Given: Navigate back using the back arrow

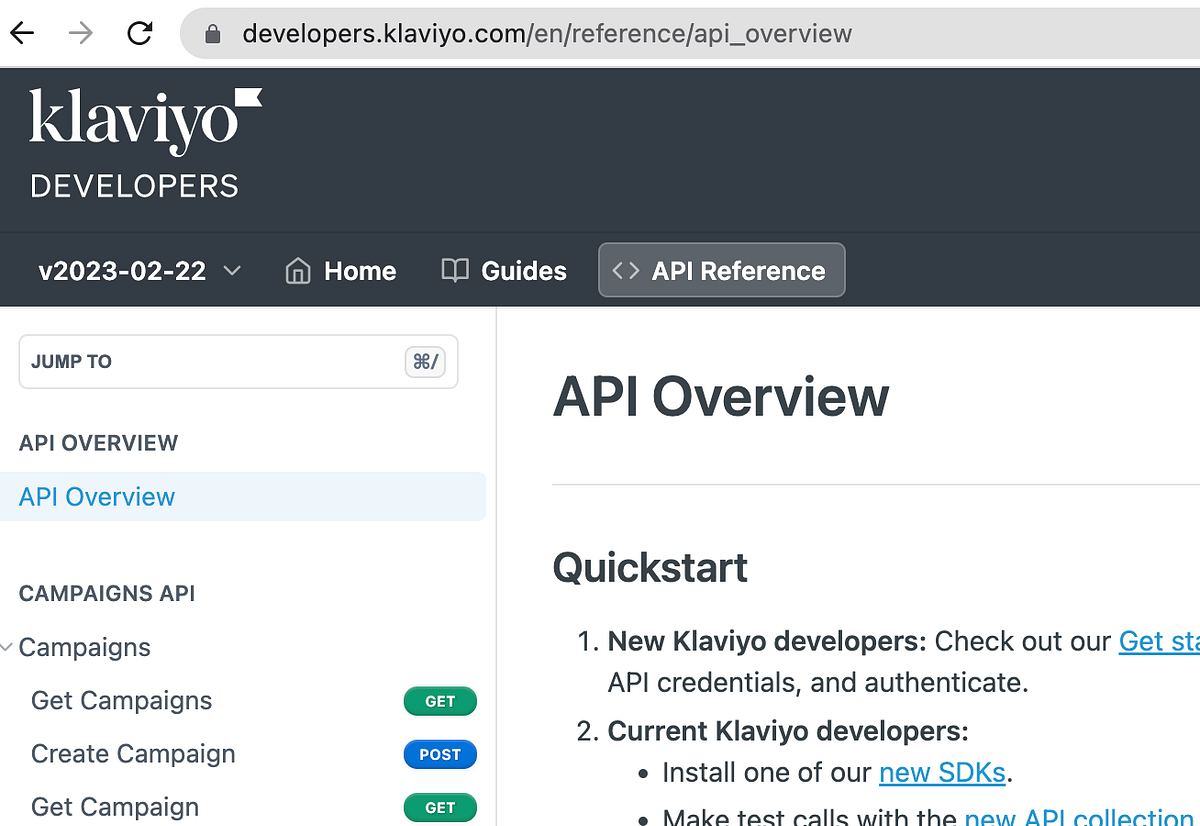Looking at the screenshot, I should (x=22, y=32).
